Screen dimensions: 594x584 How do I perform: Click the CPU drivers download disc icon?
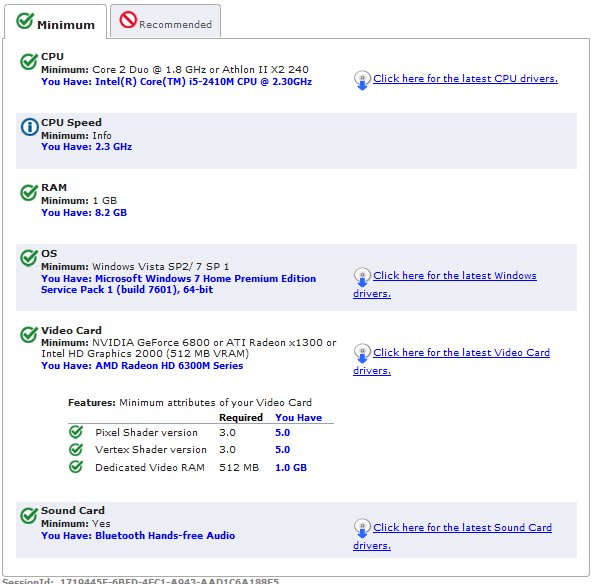[362, 80]
